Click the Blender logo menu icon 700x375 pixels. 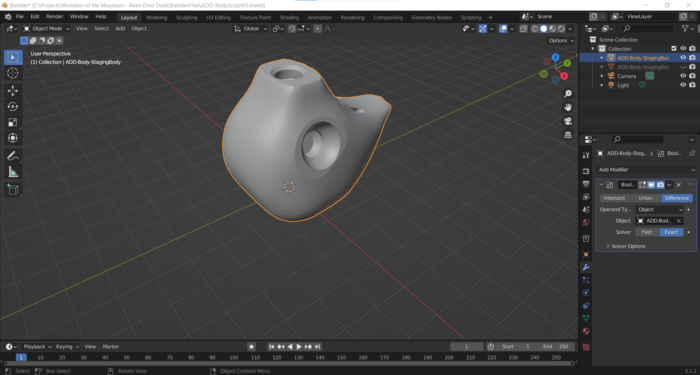[8, 17]
